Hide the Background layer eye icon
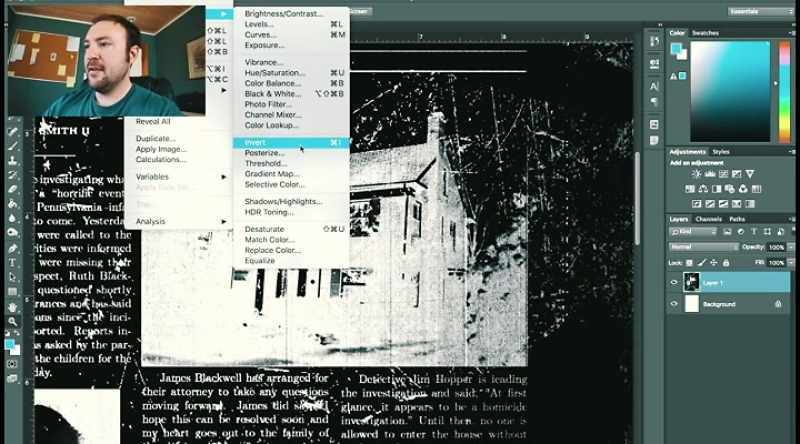Image resolution: width=800 pixels, height=444 pixels. pos(674,304)
